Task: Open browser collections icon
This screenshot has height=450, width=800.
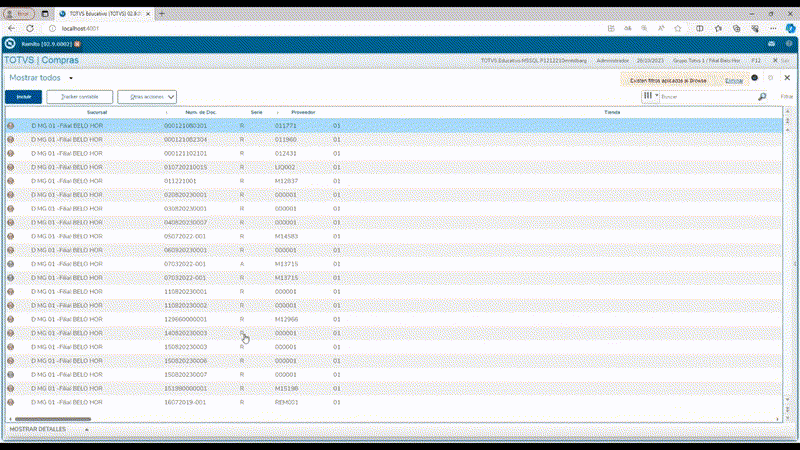Action: [736, 29]
